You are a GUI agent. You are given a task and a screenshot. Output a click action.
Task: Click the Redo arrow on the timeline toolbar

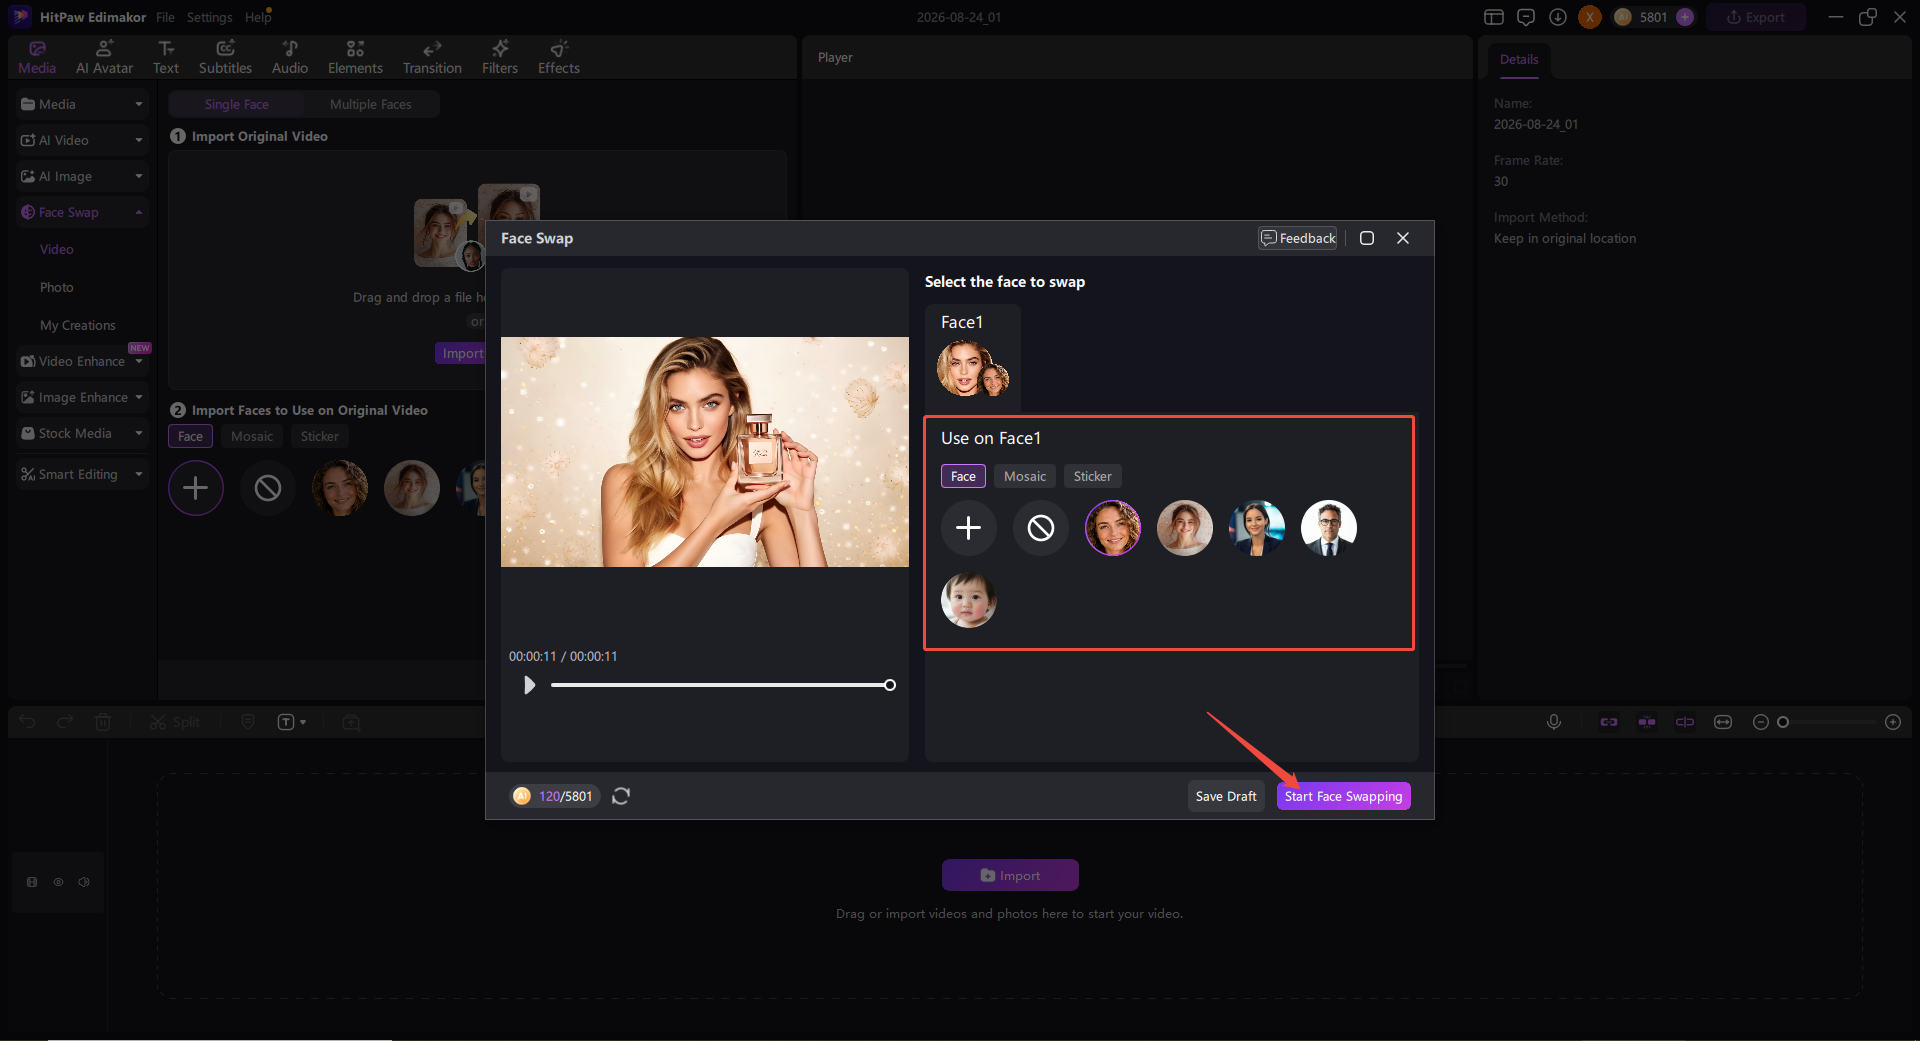65,722
